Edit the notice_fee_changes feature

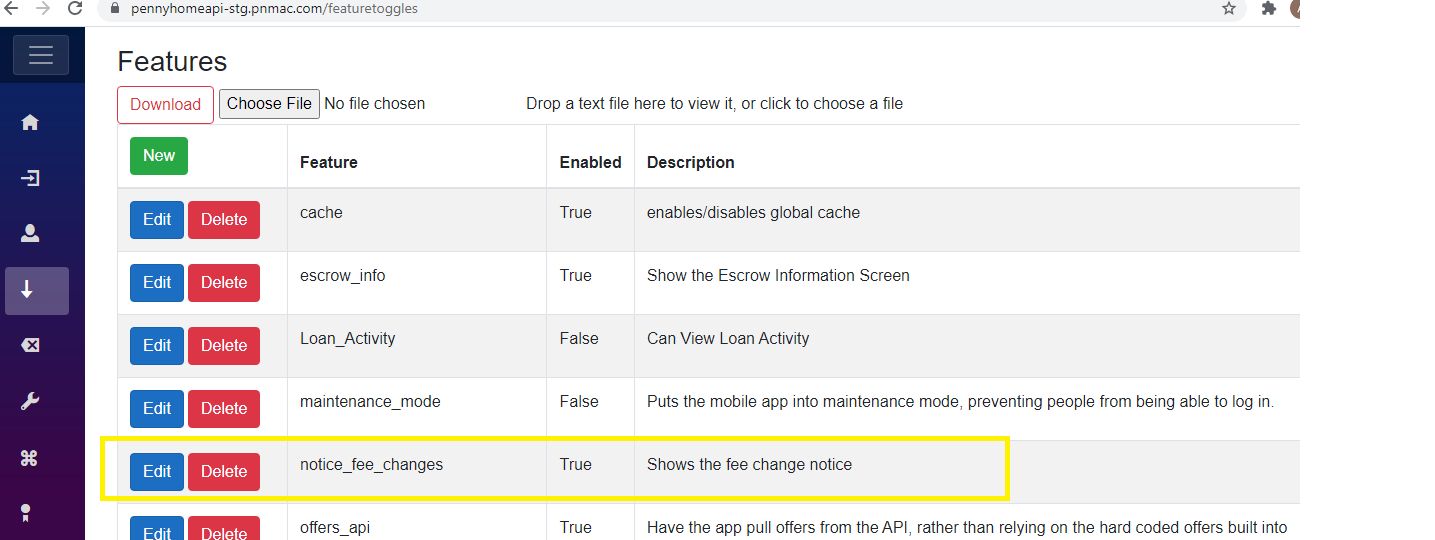[x=157, y=472]
